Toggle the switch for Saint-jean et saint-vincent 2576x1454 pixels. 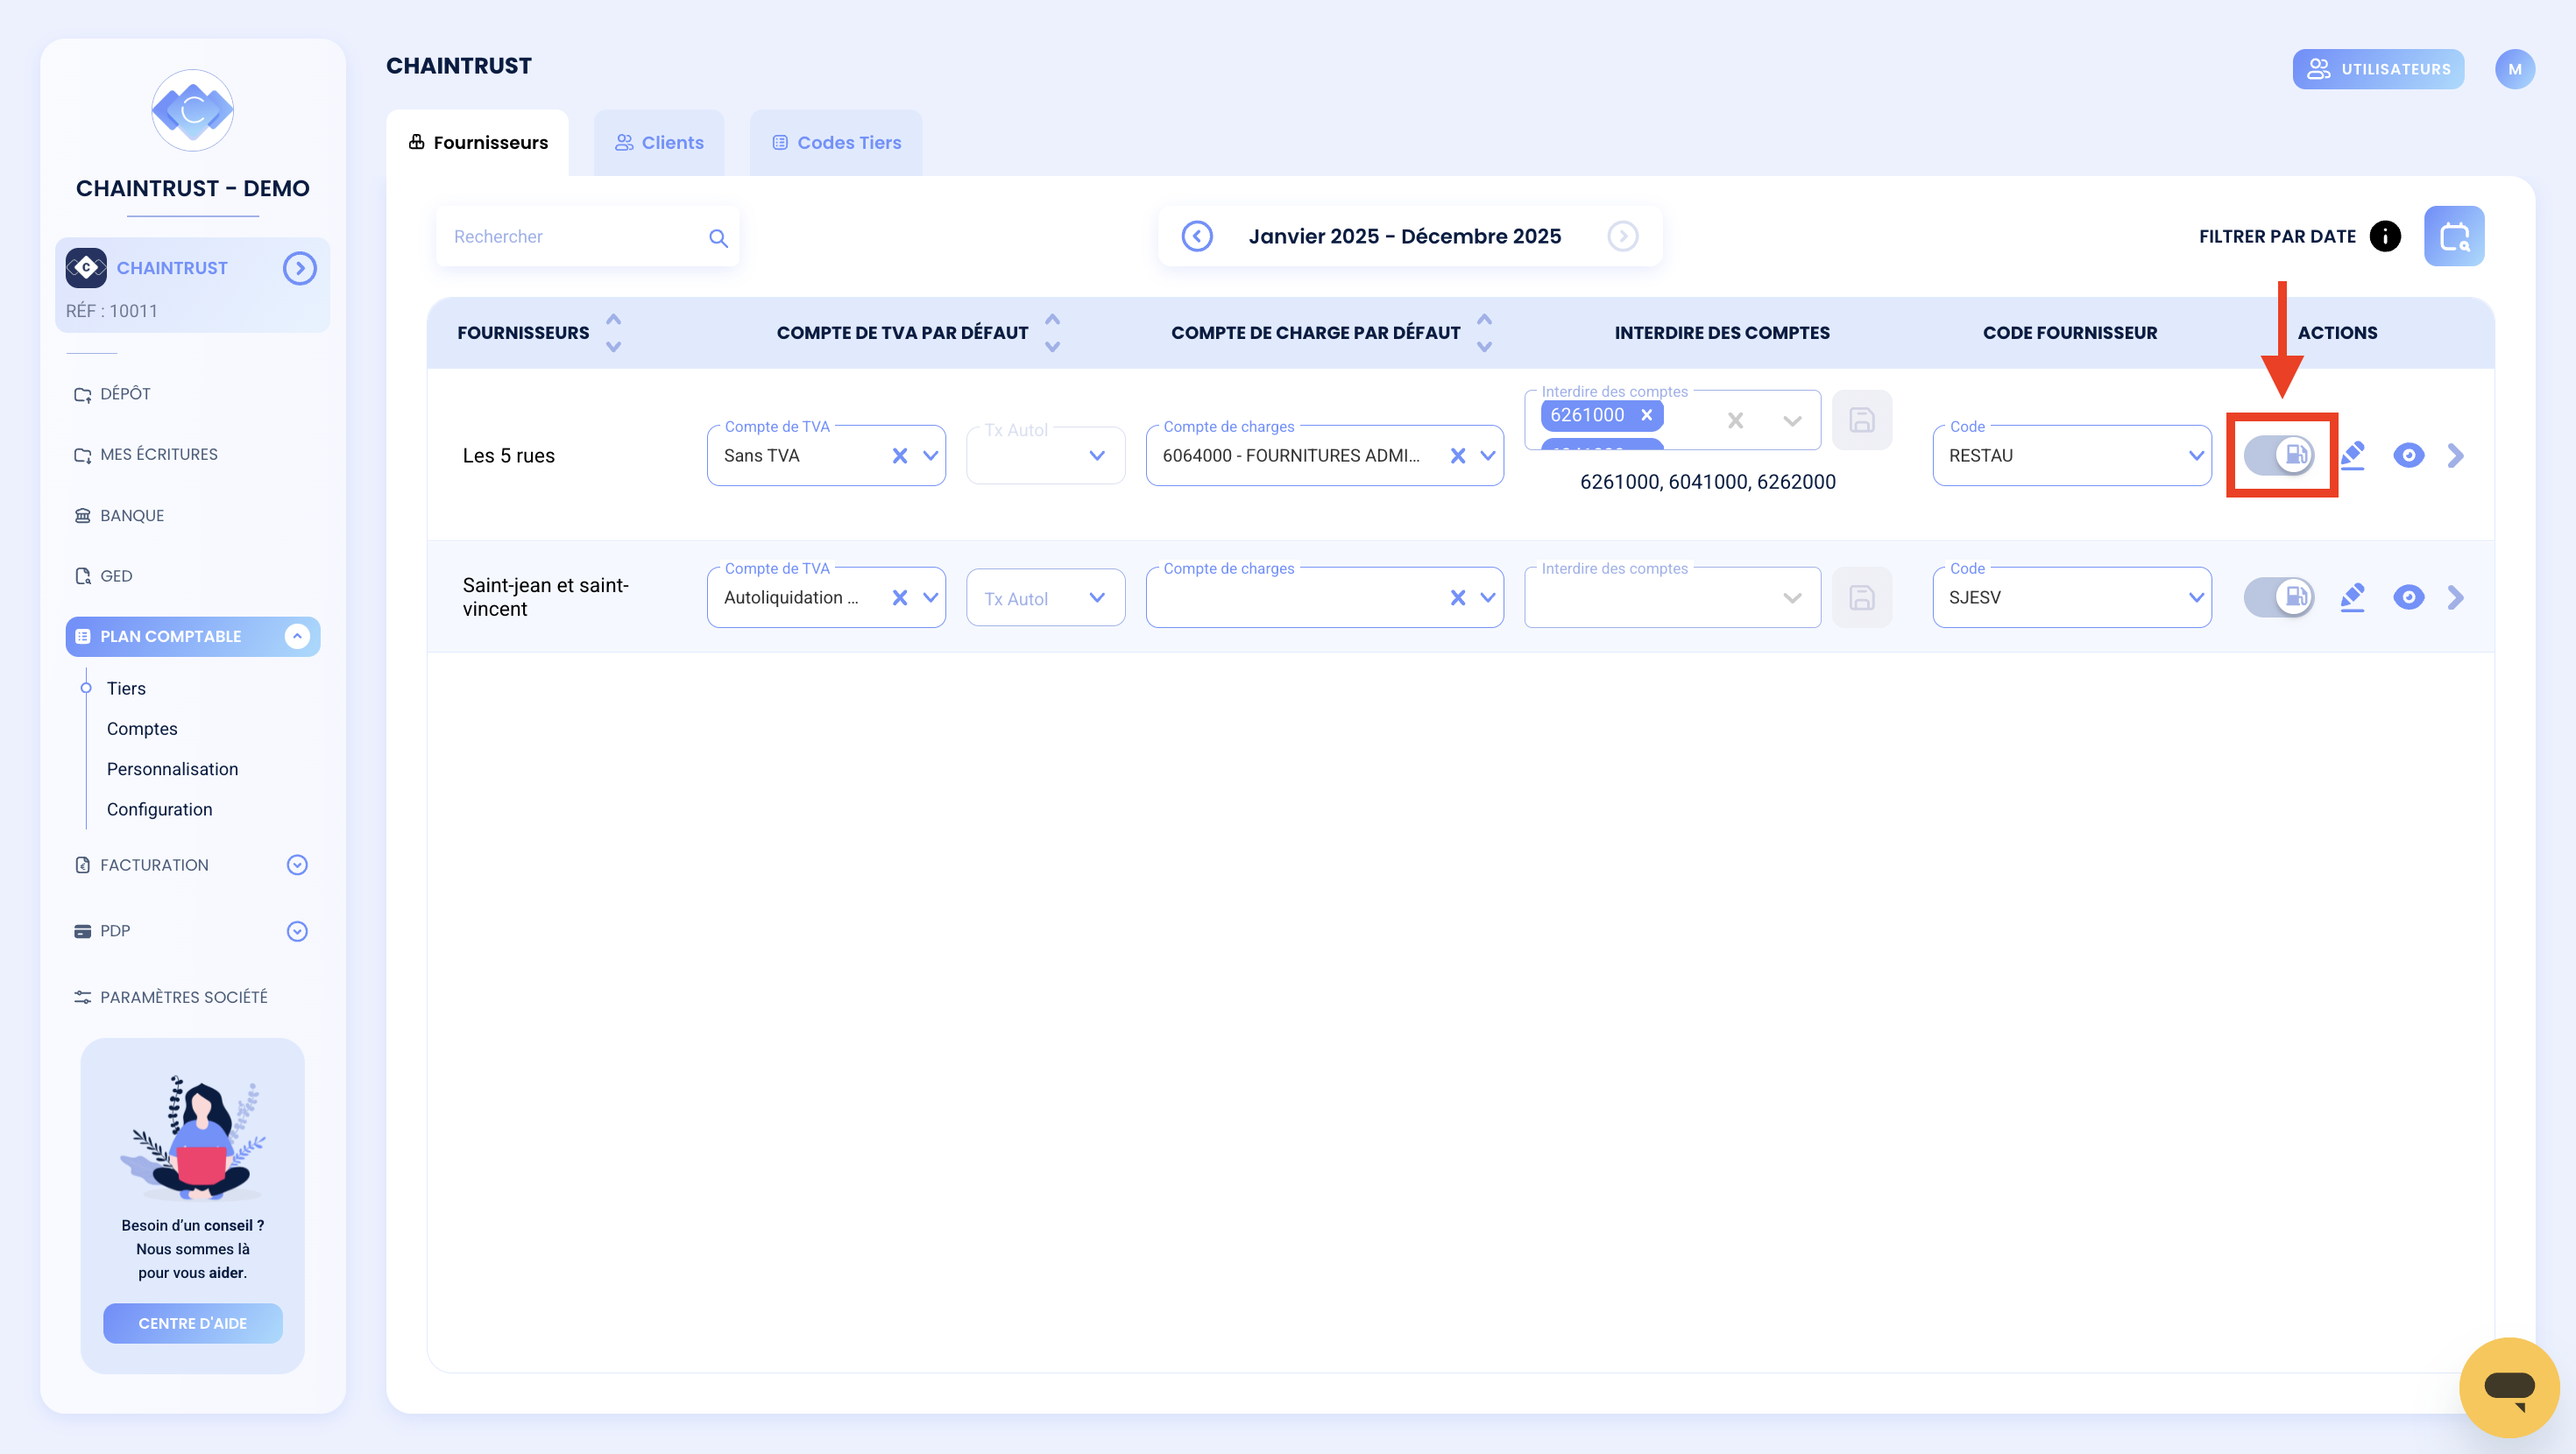point(2279,597)
